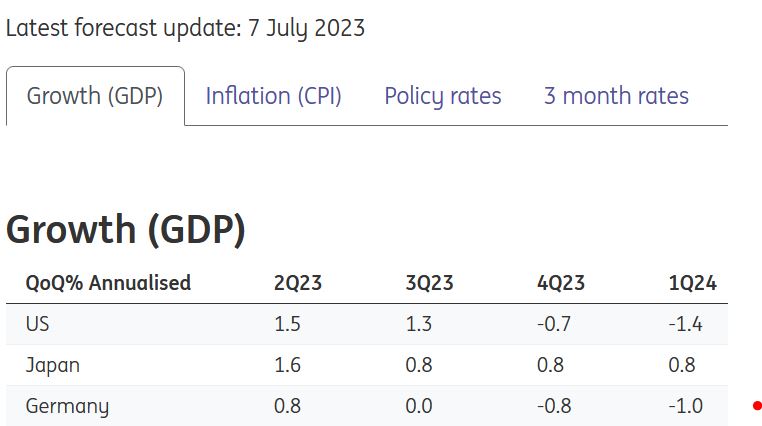Click Japan's 2Q23 value 1.6

287,365
